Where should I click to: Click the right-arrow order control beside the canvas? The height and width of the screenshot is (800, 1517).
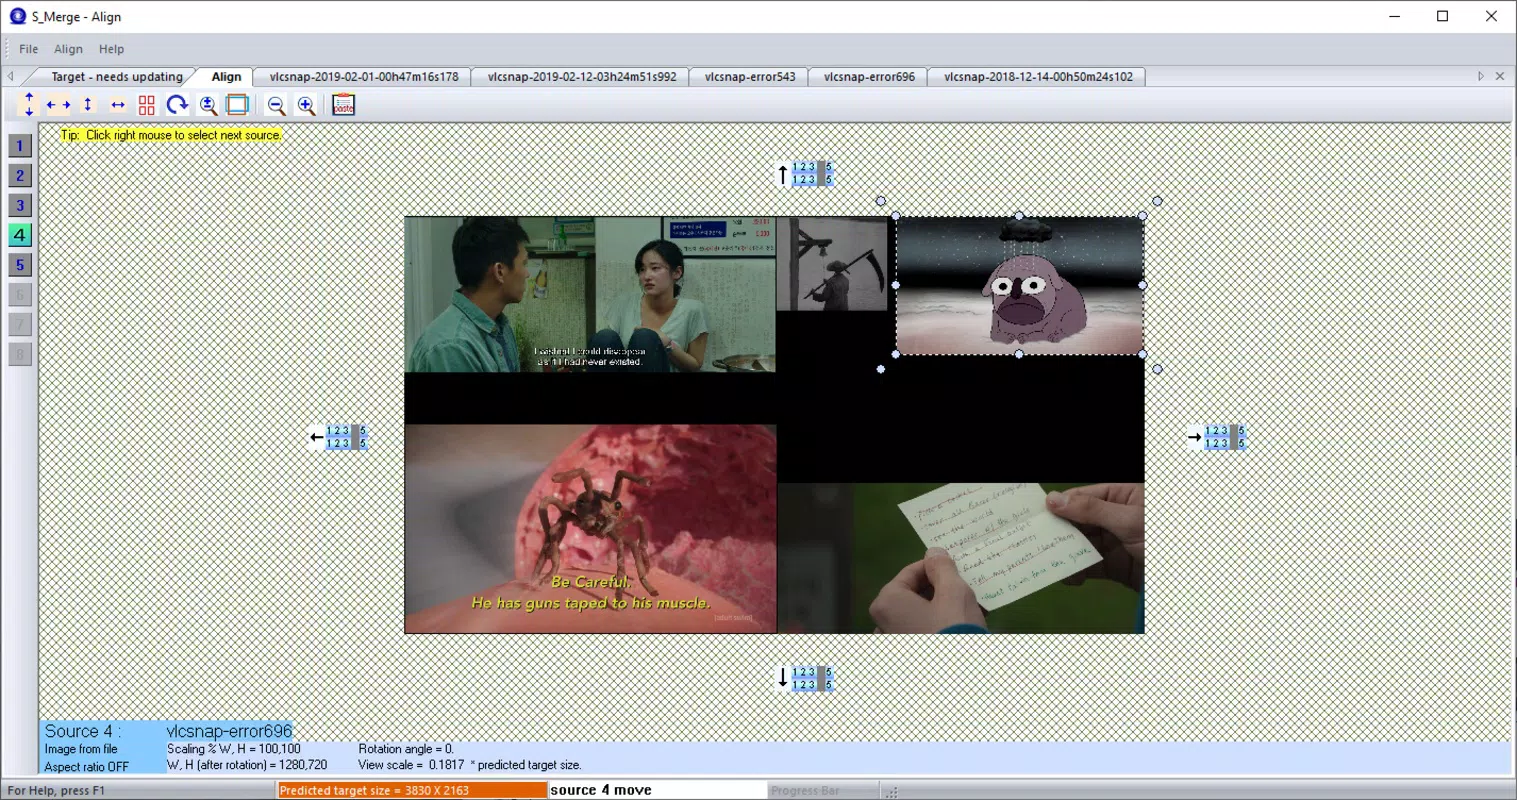[1216, 437]
